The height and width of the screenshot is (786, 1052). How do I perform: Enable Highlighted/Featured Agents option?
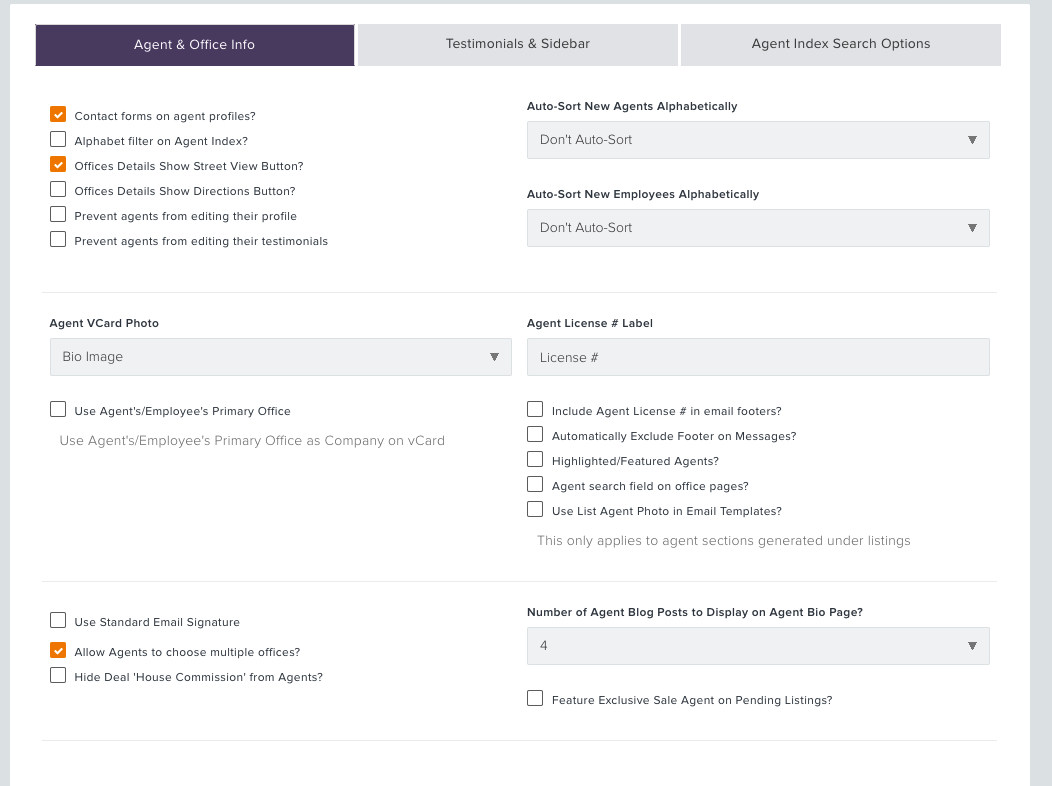point(535,459)
